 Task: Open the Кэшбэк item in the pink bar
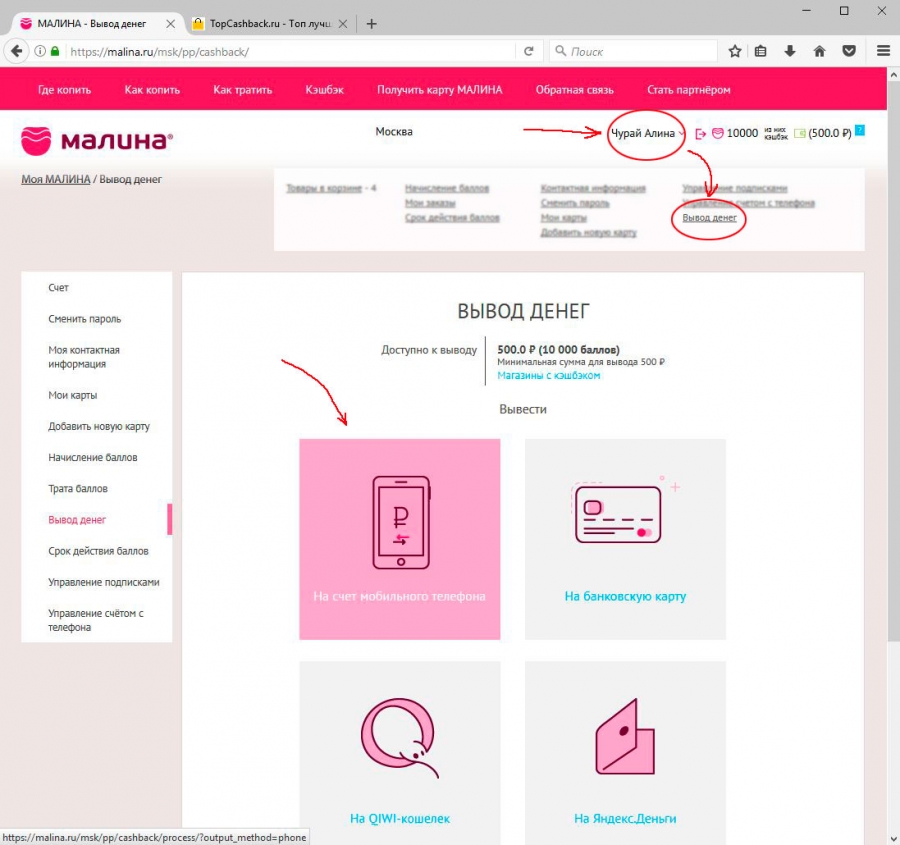324,90
